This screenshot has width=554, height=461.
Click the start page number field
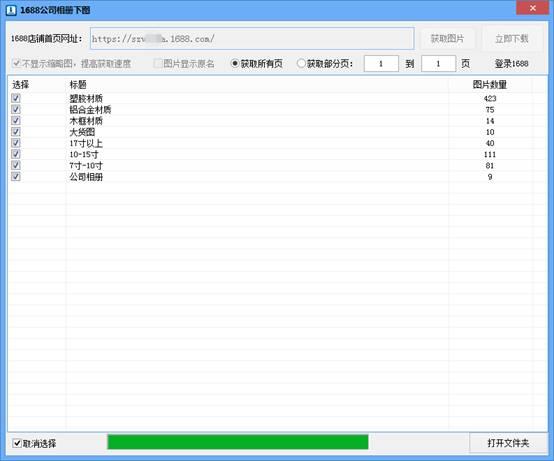point(381,64)
